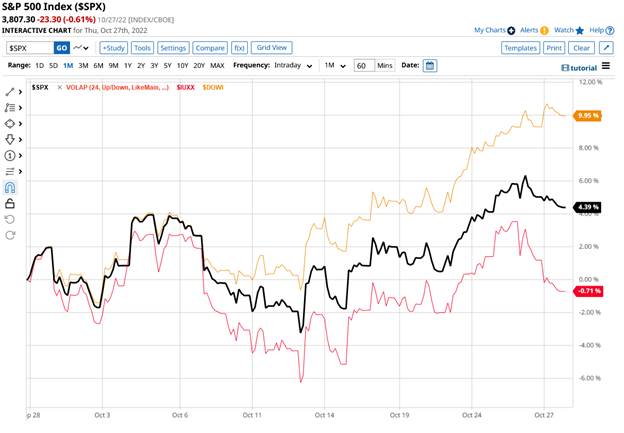
Task: Toggle the lock drawings tool
Action: click(10, 203)
